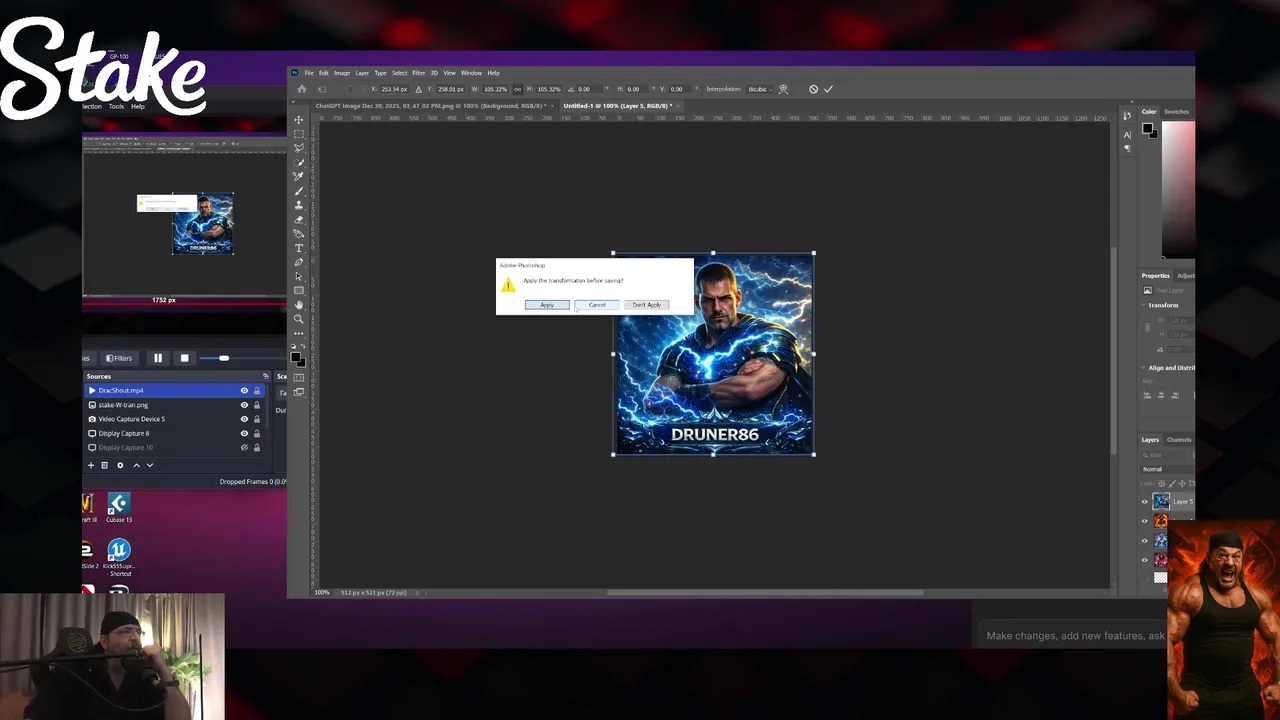Viewport: 1280px width, 720px height.
Task: Stop the media source playback
Action: (184, 358)
